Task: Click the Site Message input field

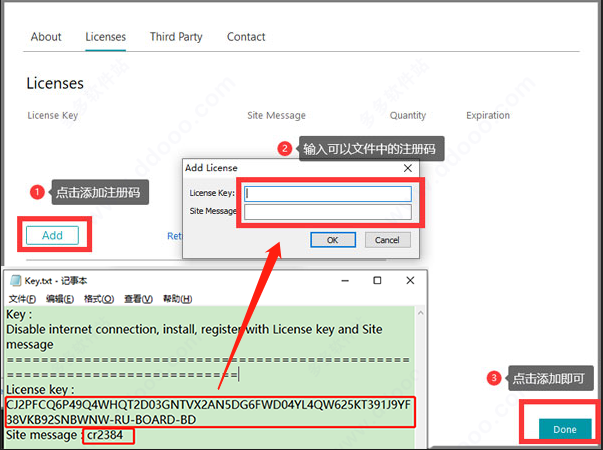Action: tap(328, 212)
